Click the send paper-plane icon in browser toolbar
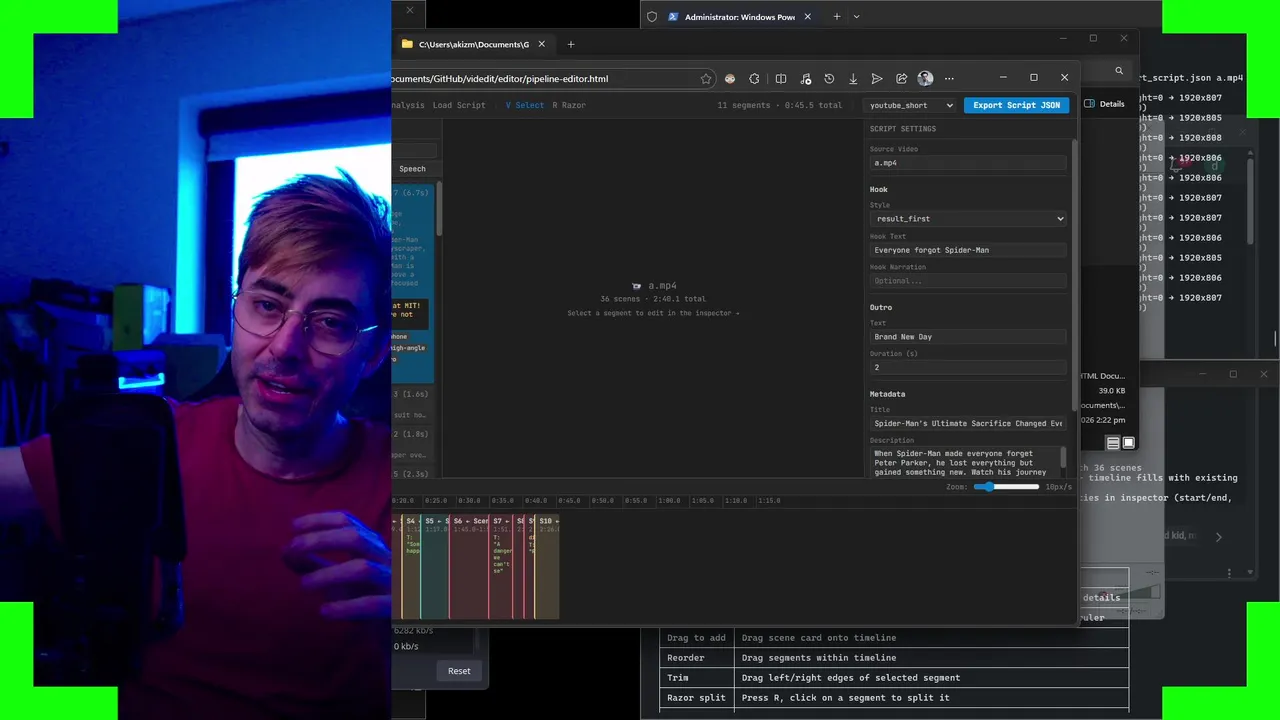 tap(877, 79)
